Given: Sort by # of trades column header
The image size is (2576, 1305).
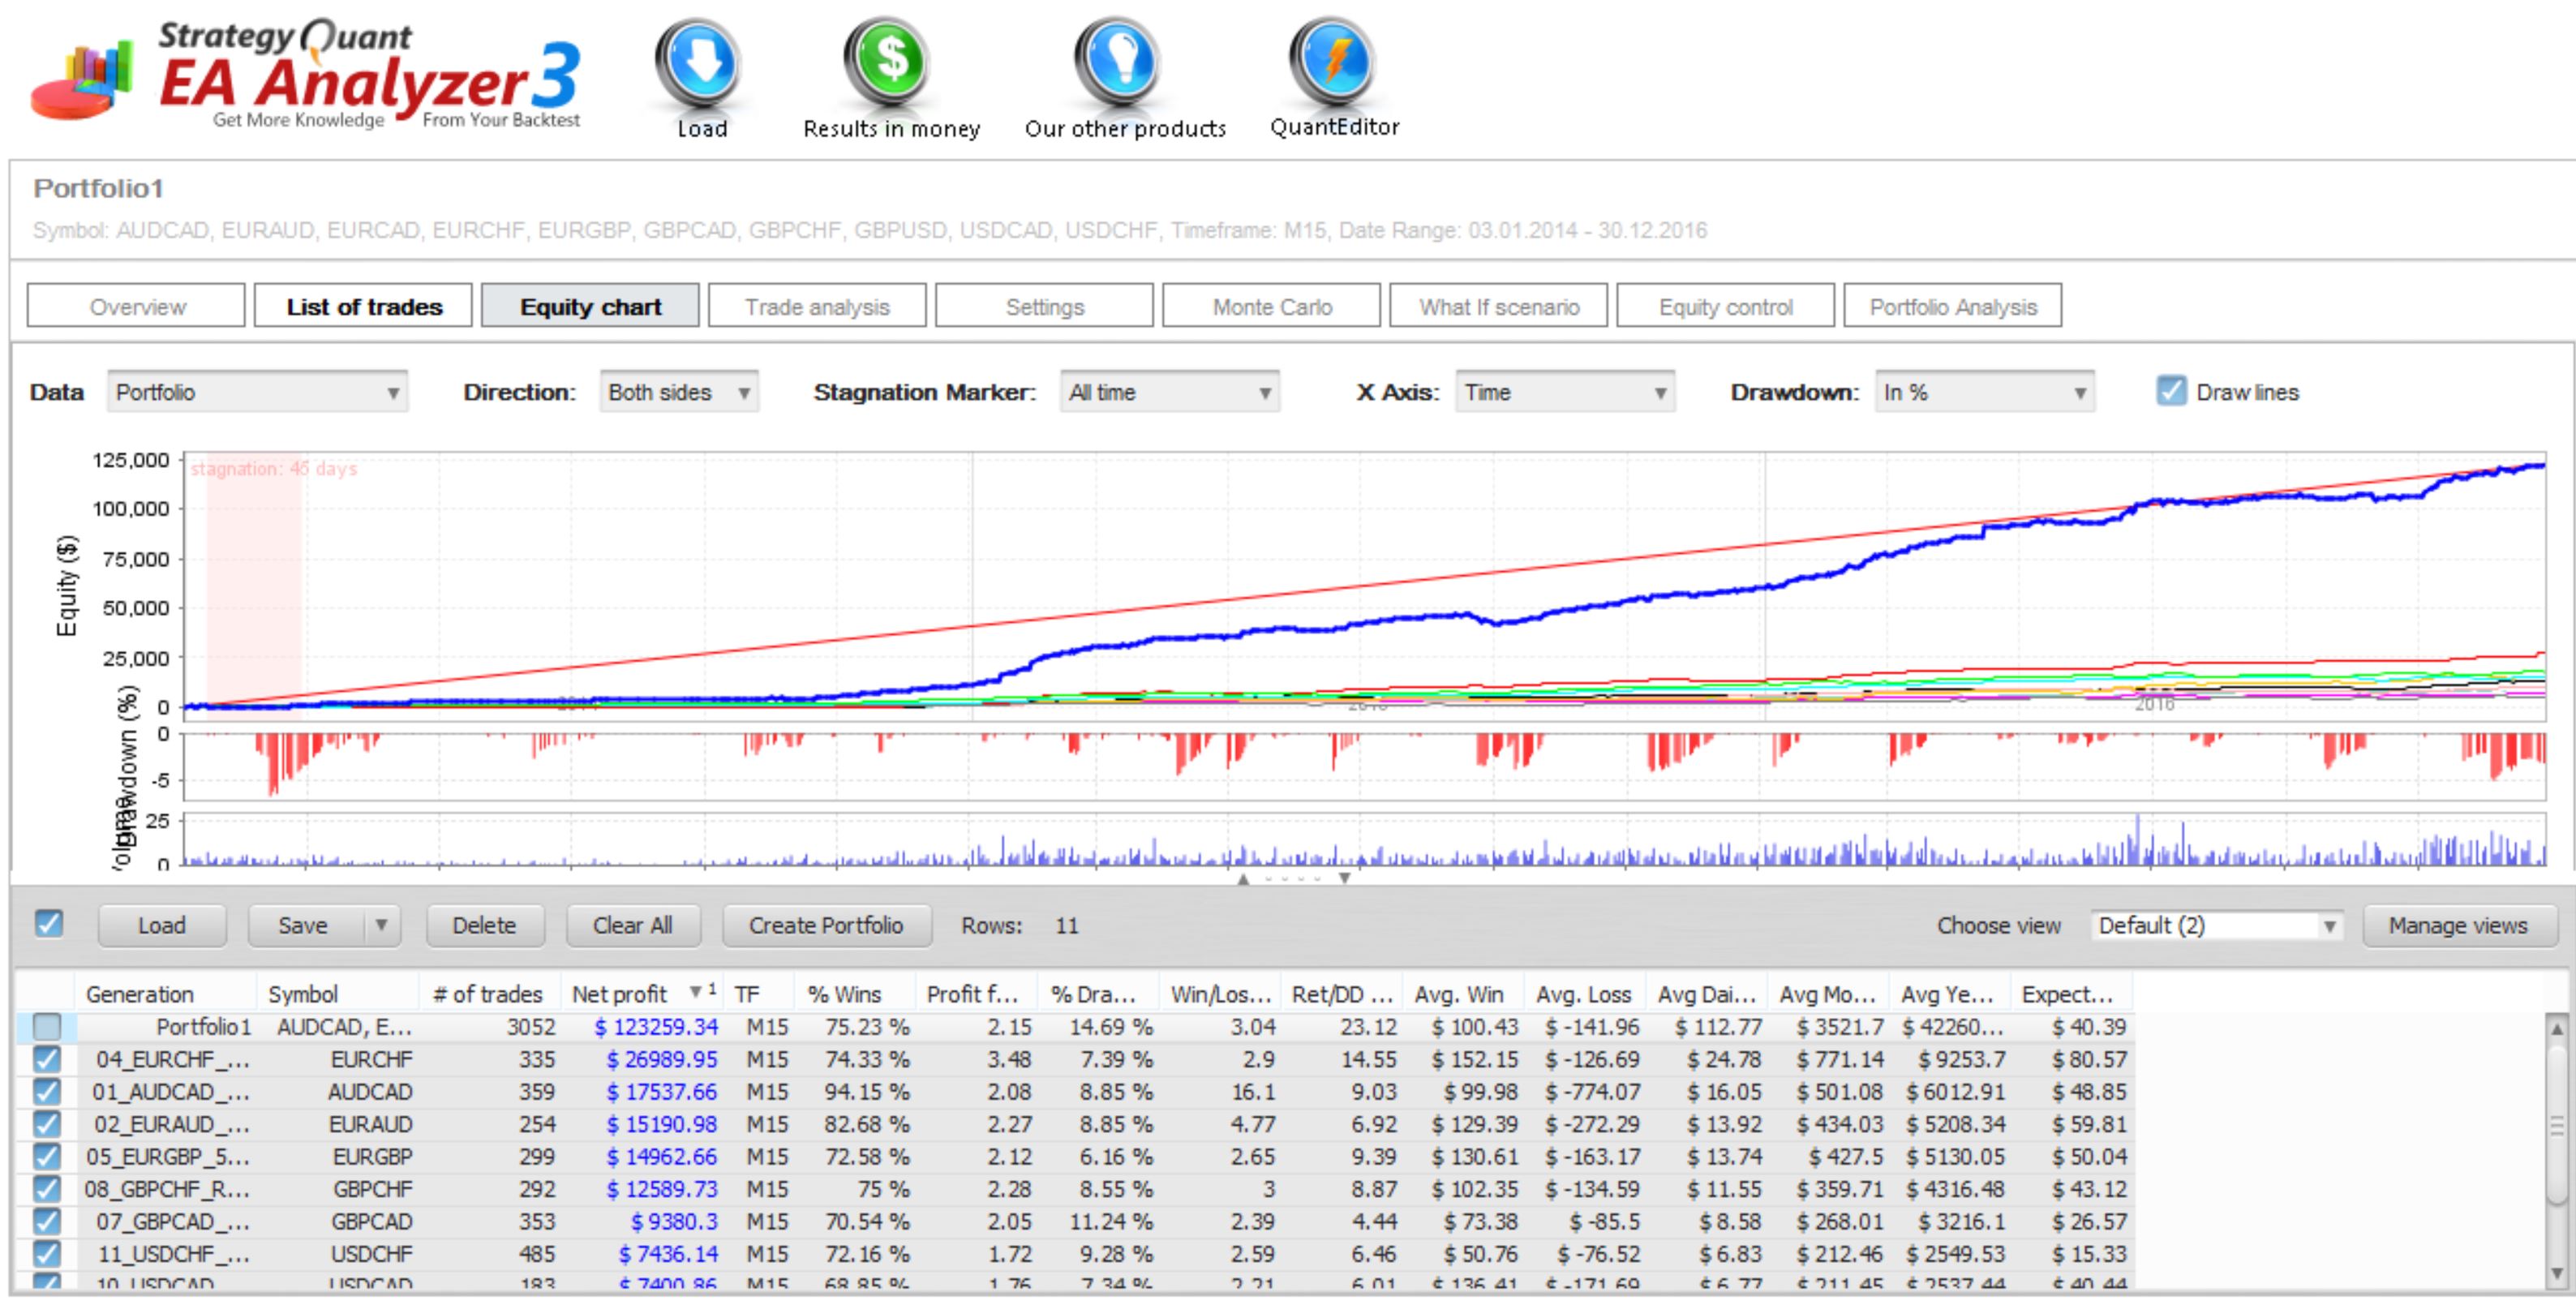Looking at the screenshot, I should pos(488,993).
